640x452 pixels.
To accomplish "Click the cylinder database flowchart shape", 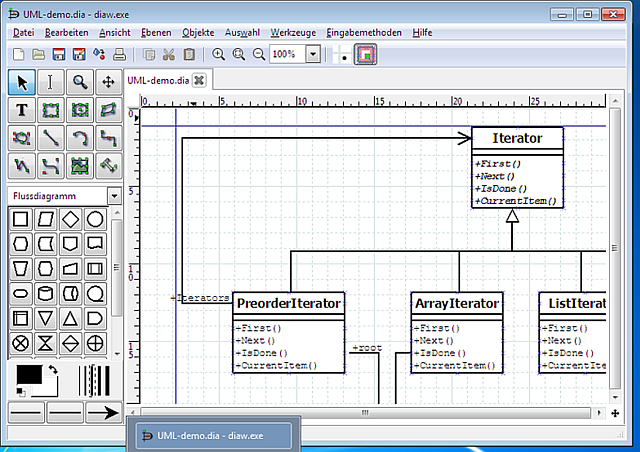I will [45, 294].
